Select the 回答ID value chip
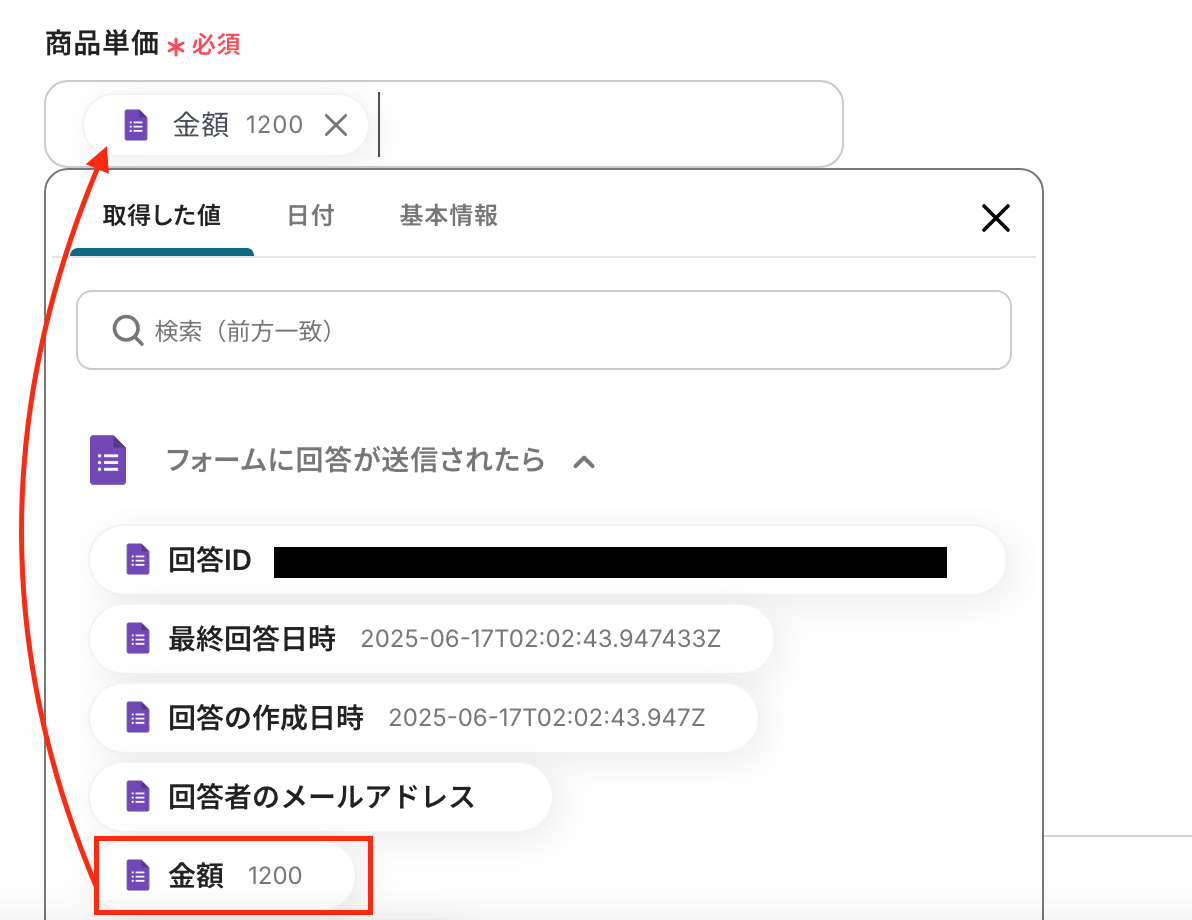 (x=210, y=561)
